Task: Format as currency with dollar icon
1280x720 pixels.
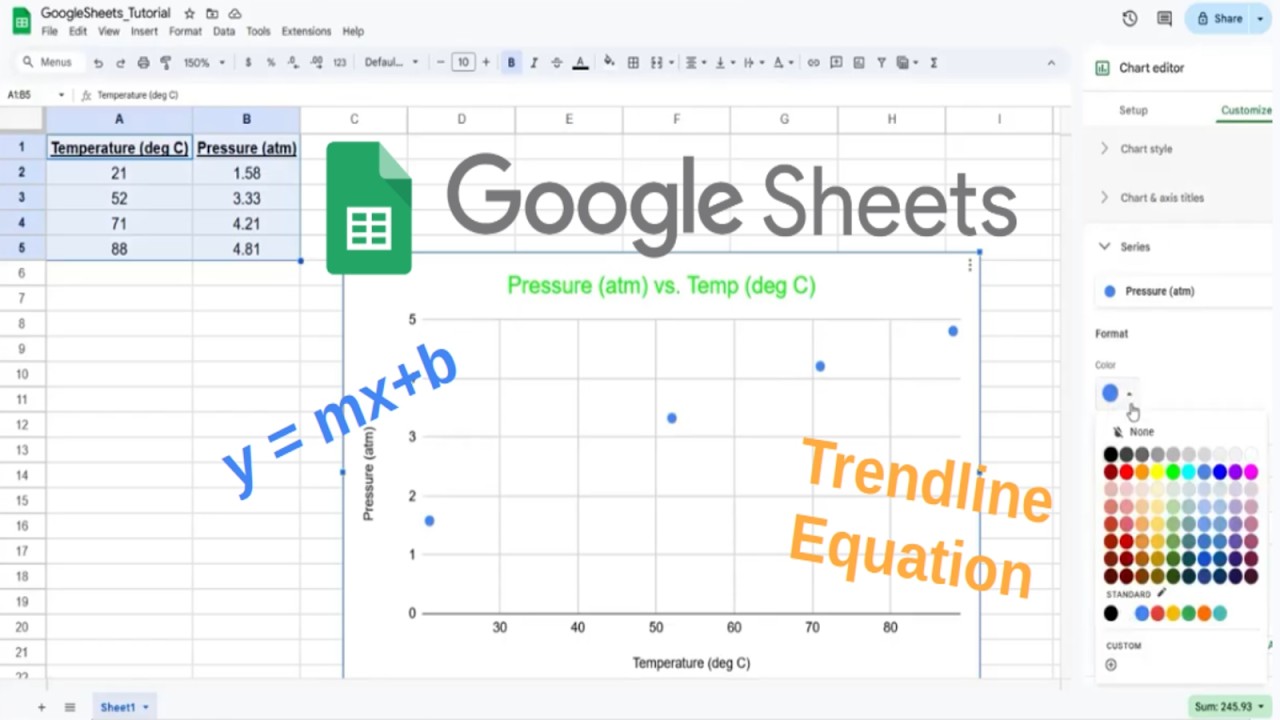Action: [248, 62]
